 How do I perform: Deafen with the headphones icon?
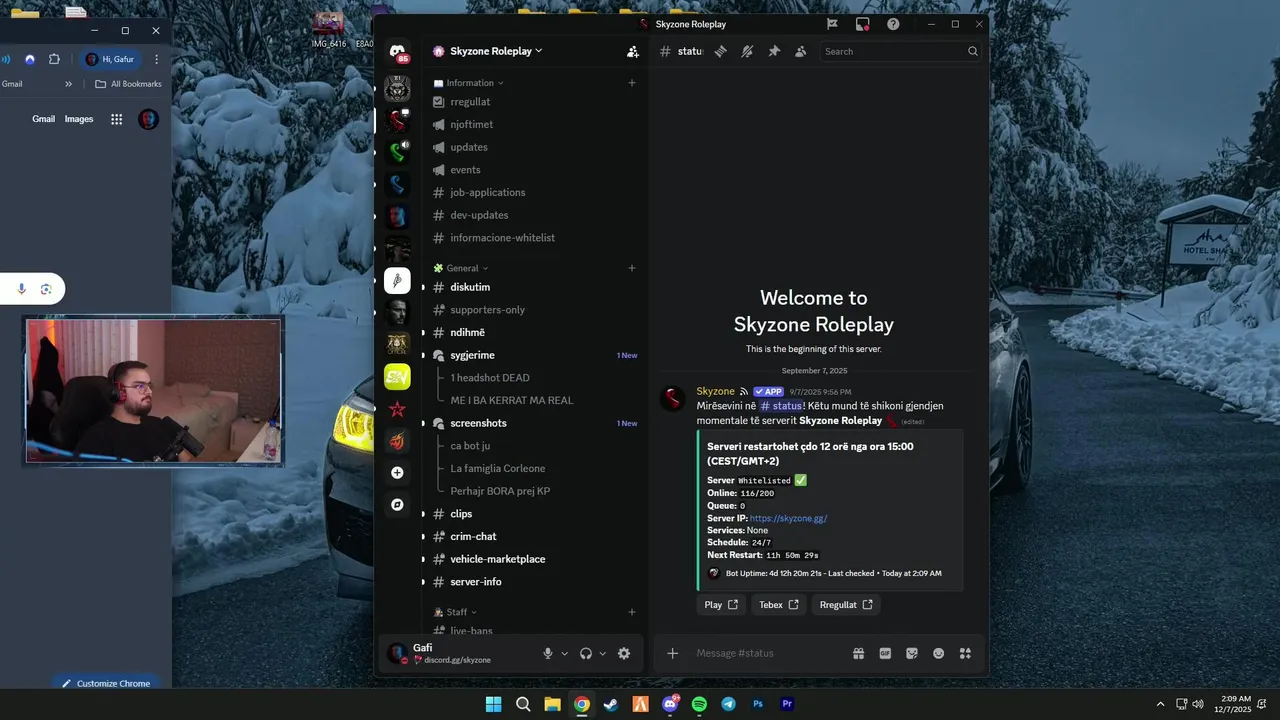pyautogui.click(x=586, y=653)
